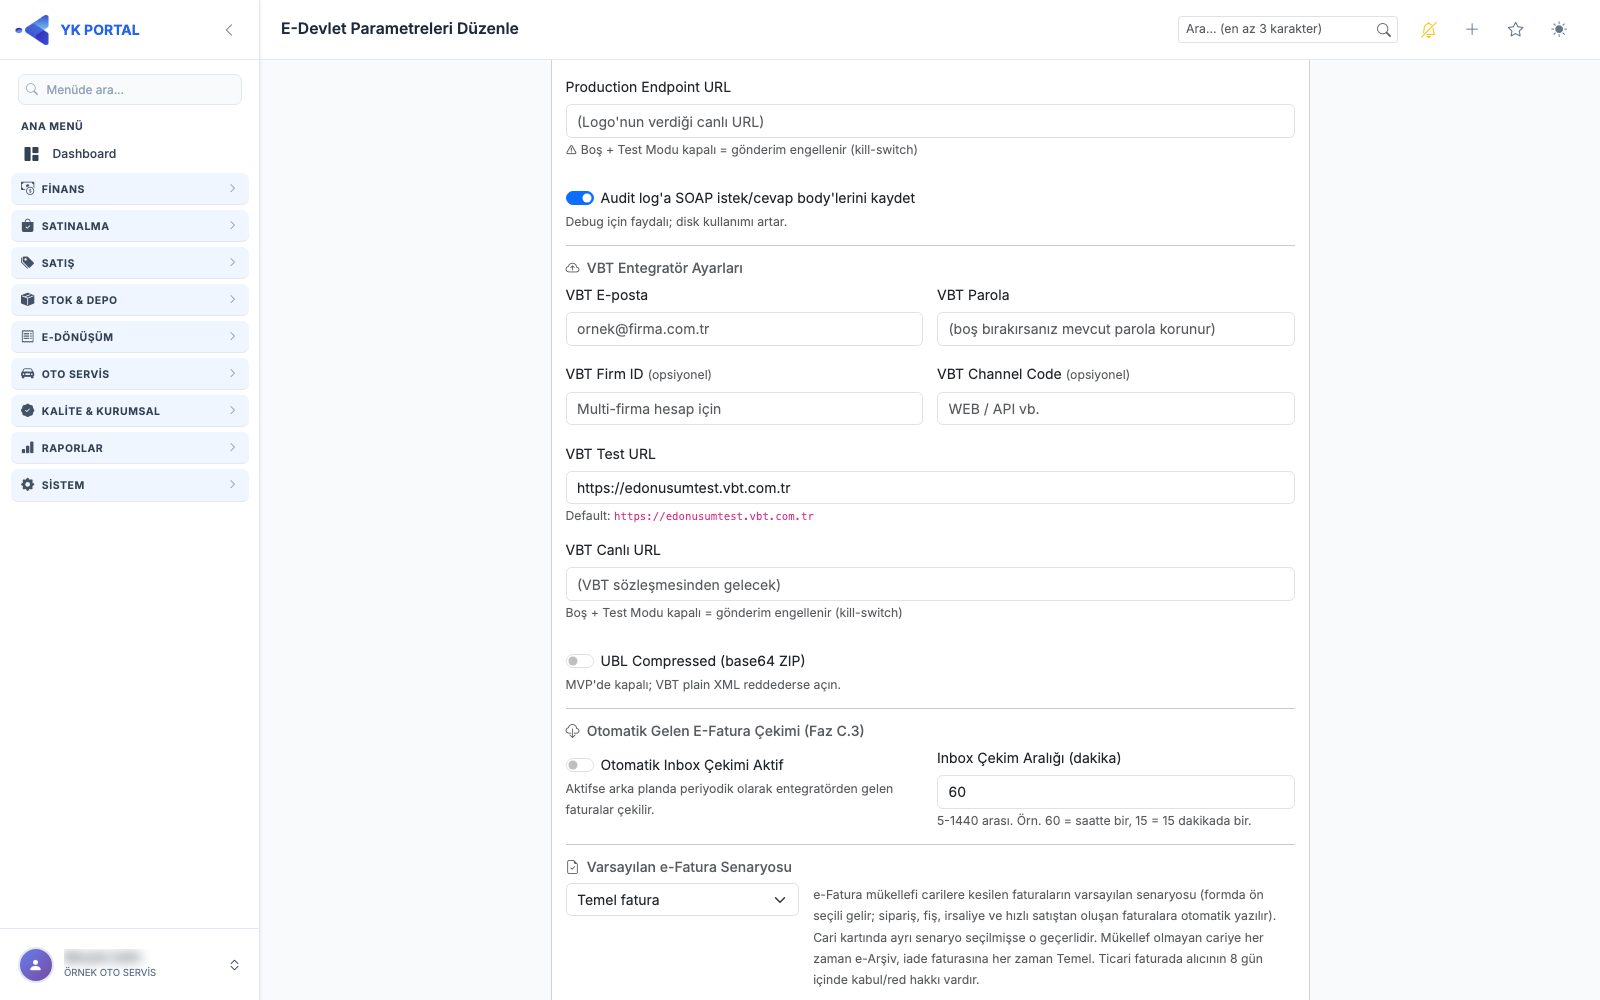Click the user avatar icon

tap(36, 965)
